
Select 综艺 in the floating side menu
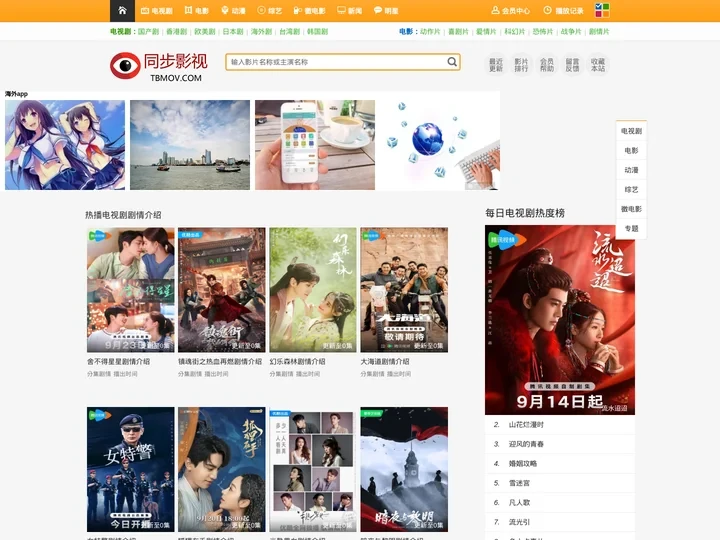631,190
